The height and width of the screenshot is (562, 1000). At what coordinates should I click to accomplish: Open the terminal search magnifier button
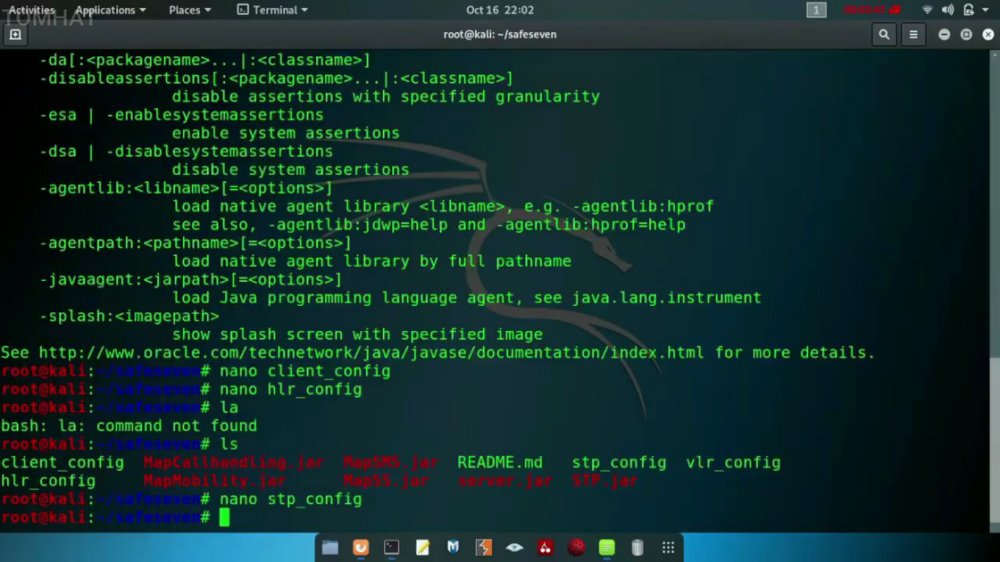[883, 34]
